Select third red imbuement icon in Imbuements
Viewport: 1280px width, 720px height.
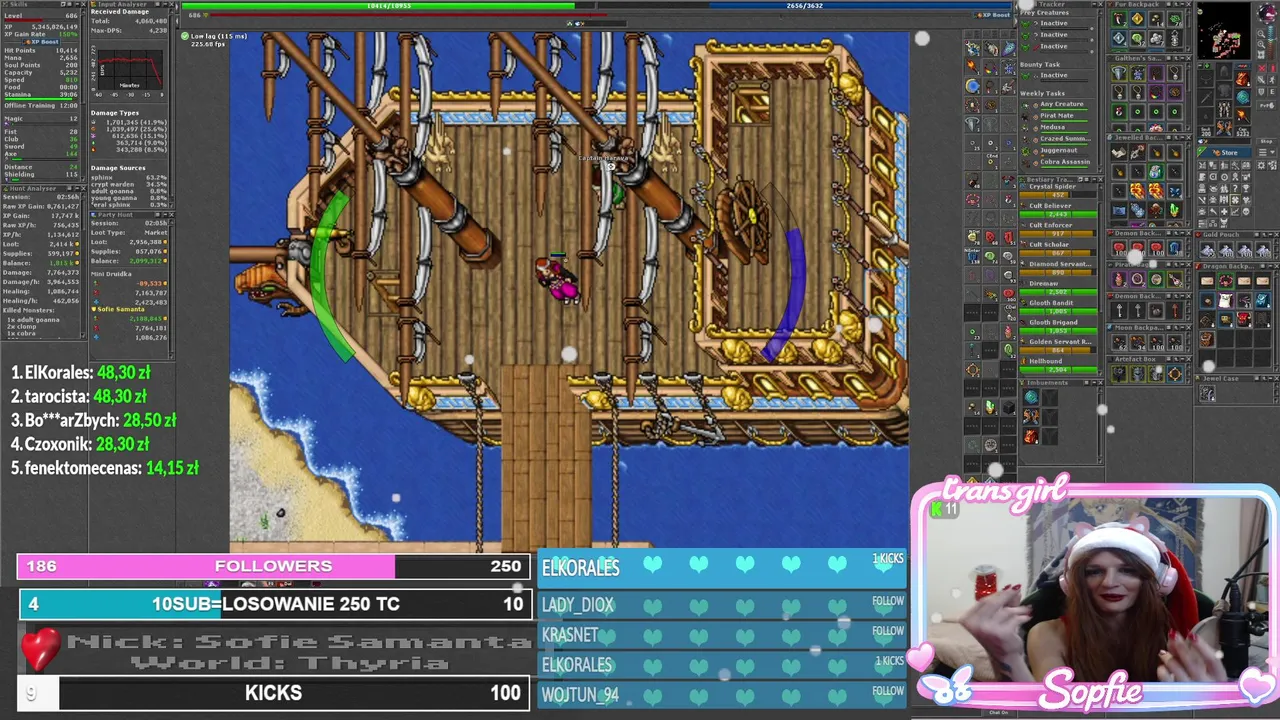click(x=1031, y=437)
